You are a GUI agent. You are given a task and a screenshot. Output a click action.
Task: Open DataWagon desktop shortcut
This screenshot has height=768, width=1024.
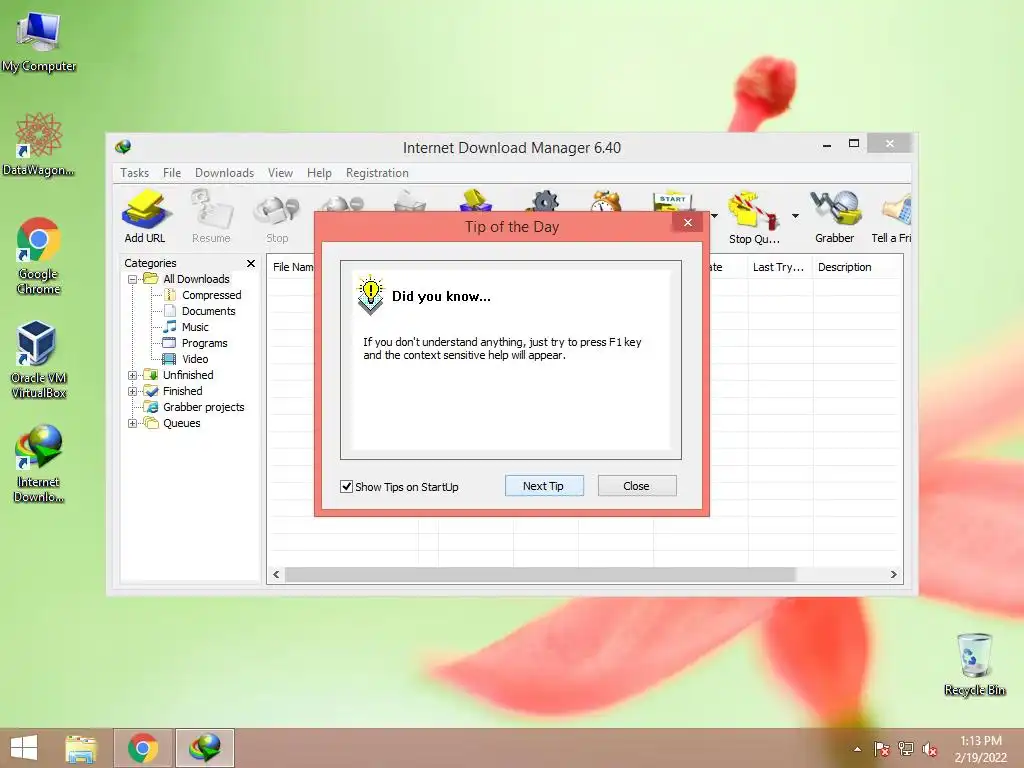[39, 144]
